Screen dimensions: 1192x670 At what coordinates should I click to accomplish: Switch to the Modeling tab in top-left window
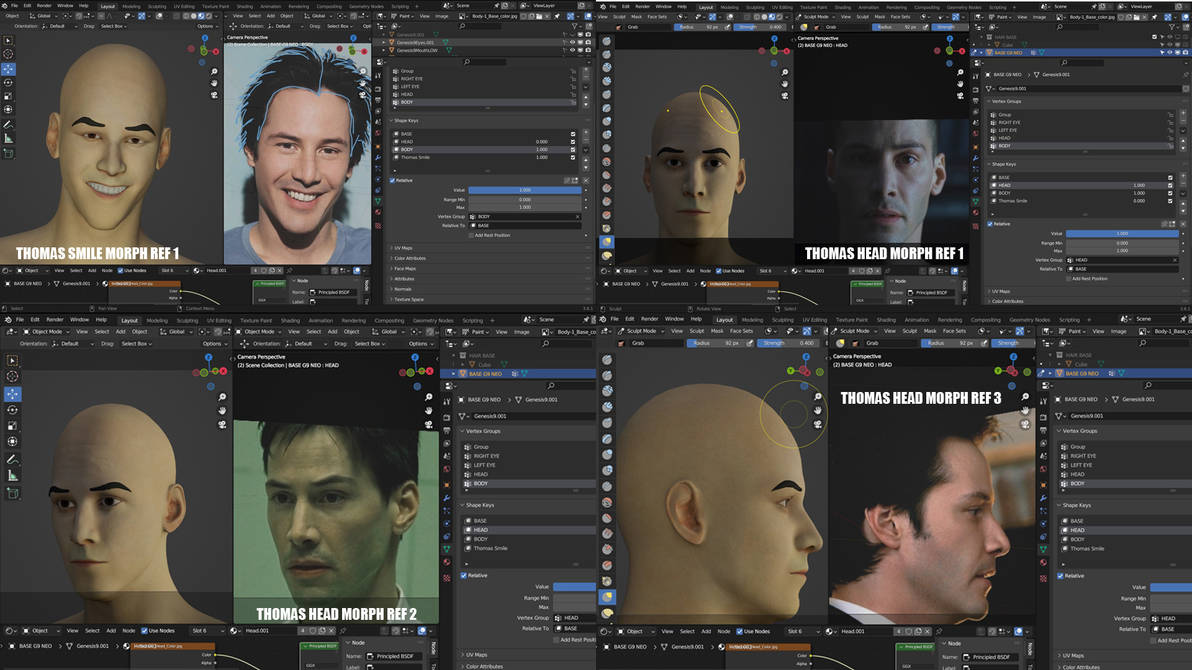(x=131, y=6)
